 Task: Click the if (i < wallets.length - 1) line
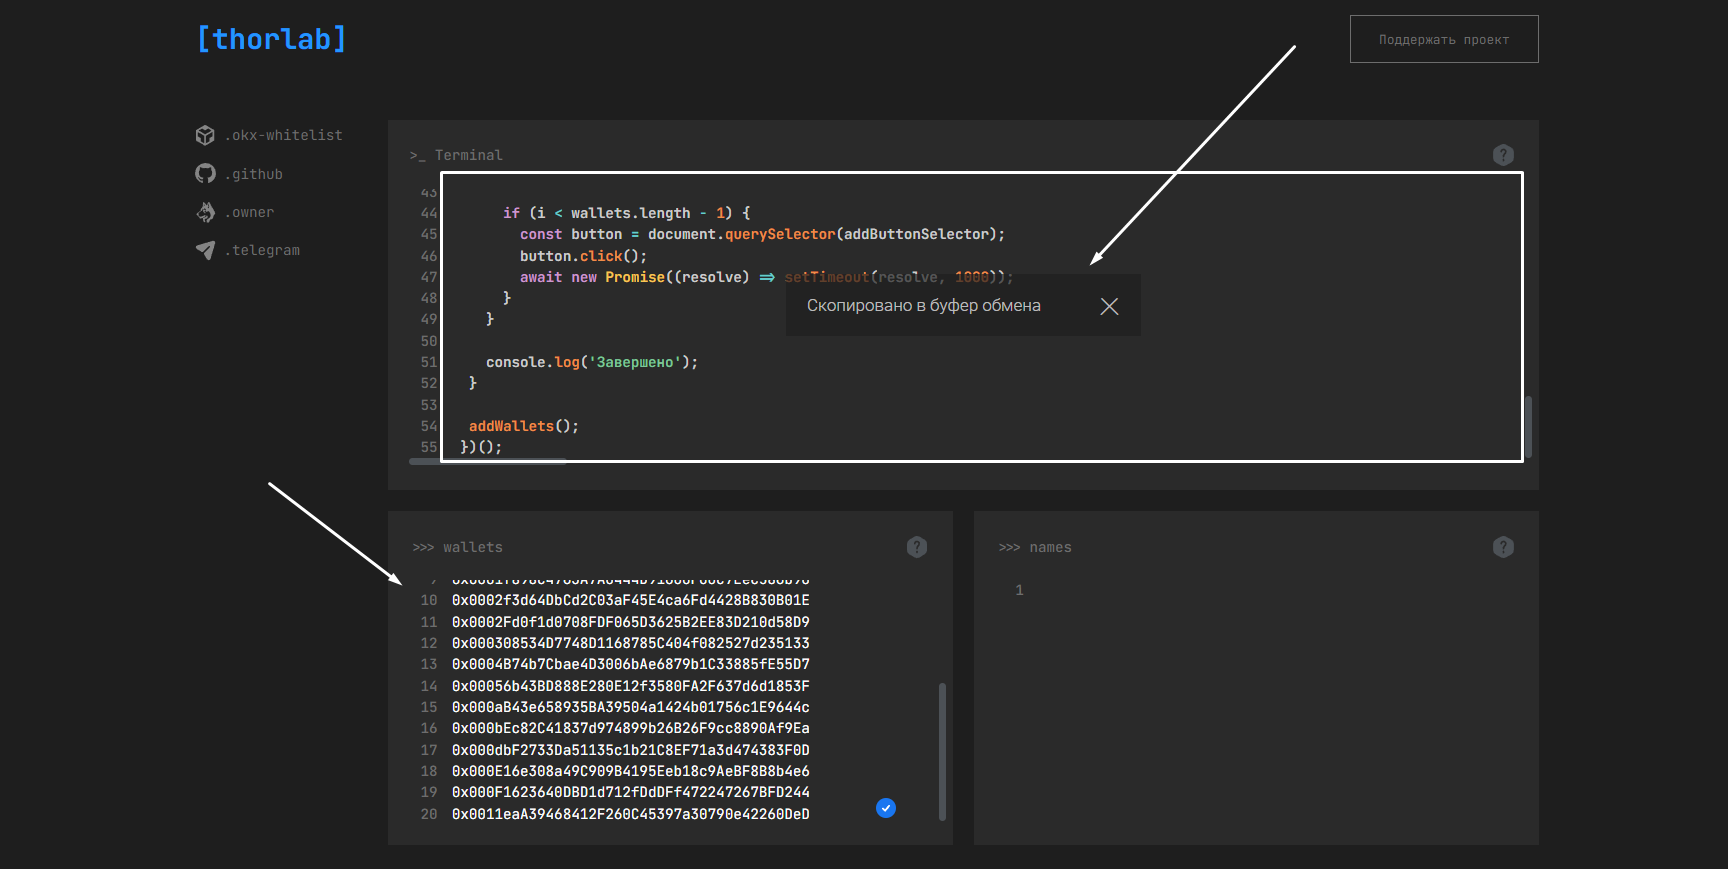click(x=627, y=213)
